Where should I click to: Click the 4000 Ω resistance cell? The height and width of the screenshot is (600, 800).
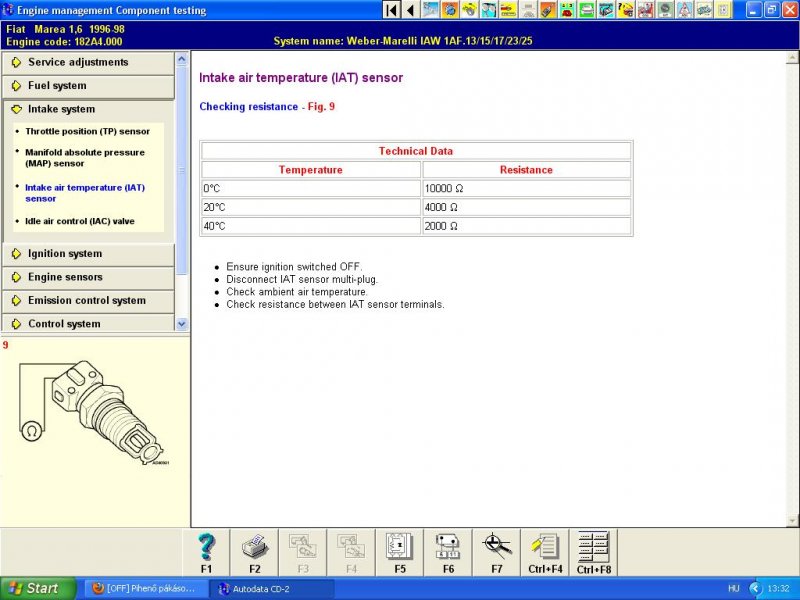(527, 207)
